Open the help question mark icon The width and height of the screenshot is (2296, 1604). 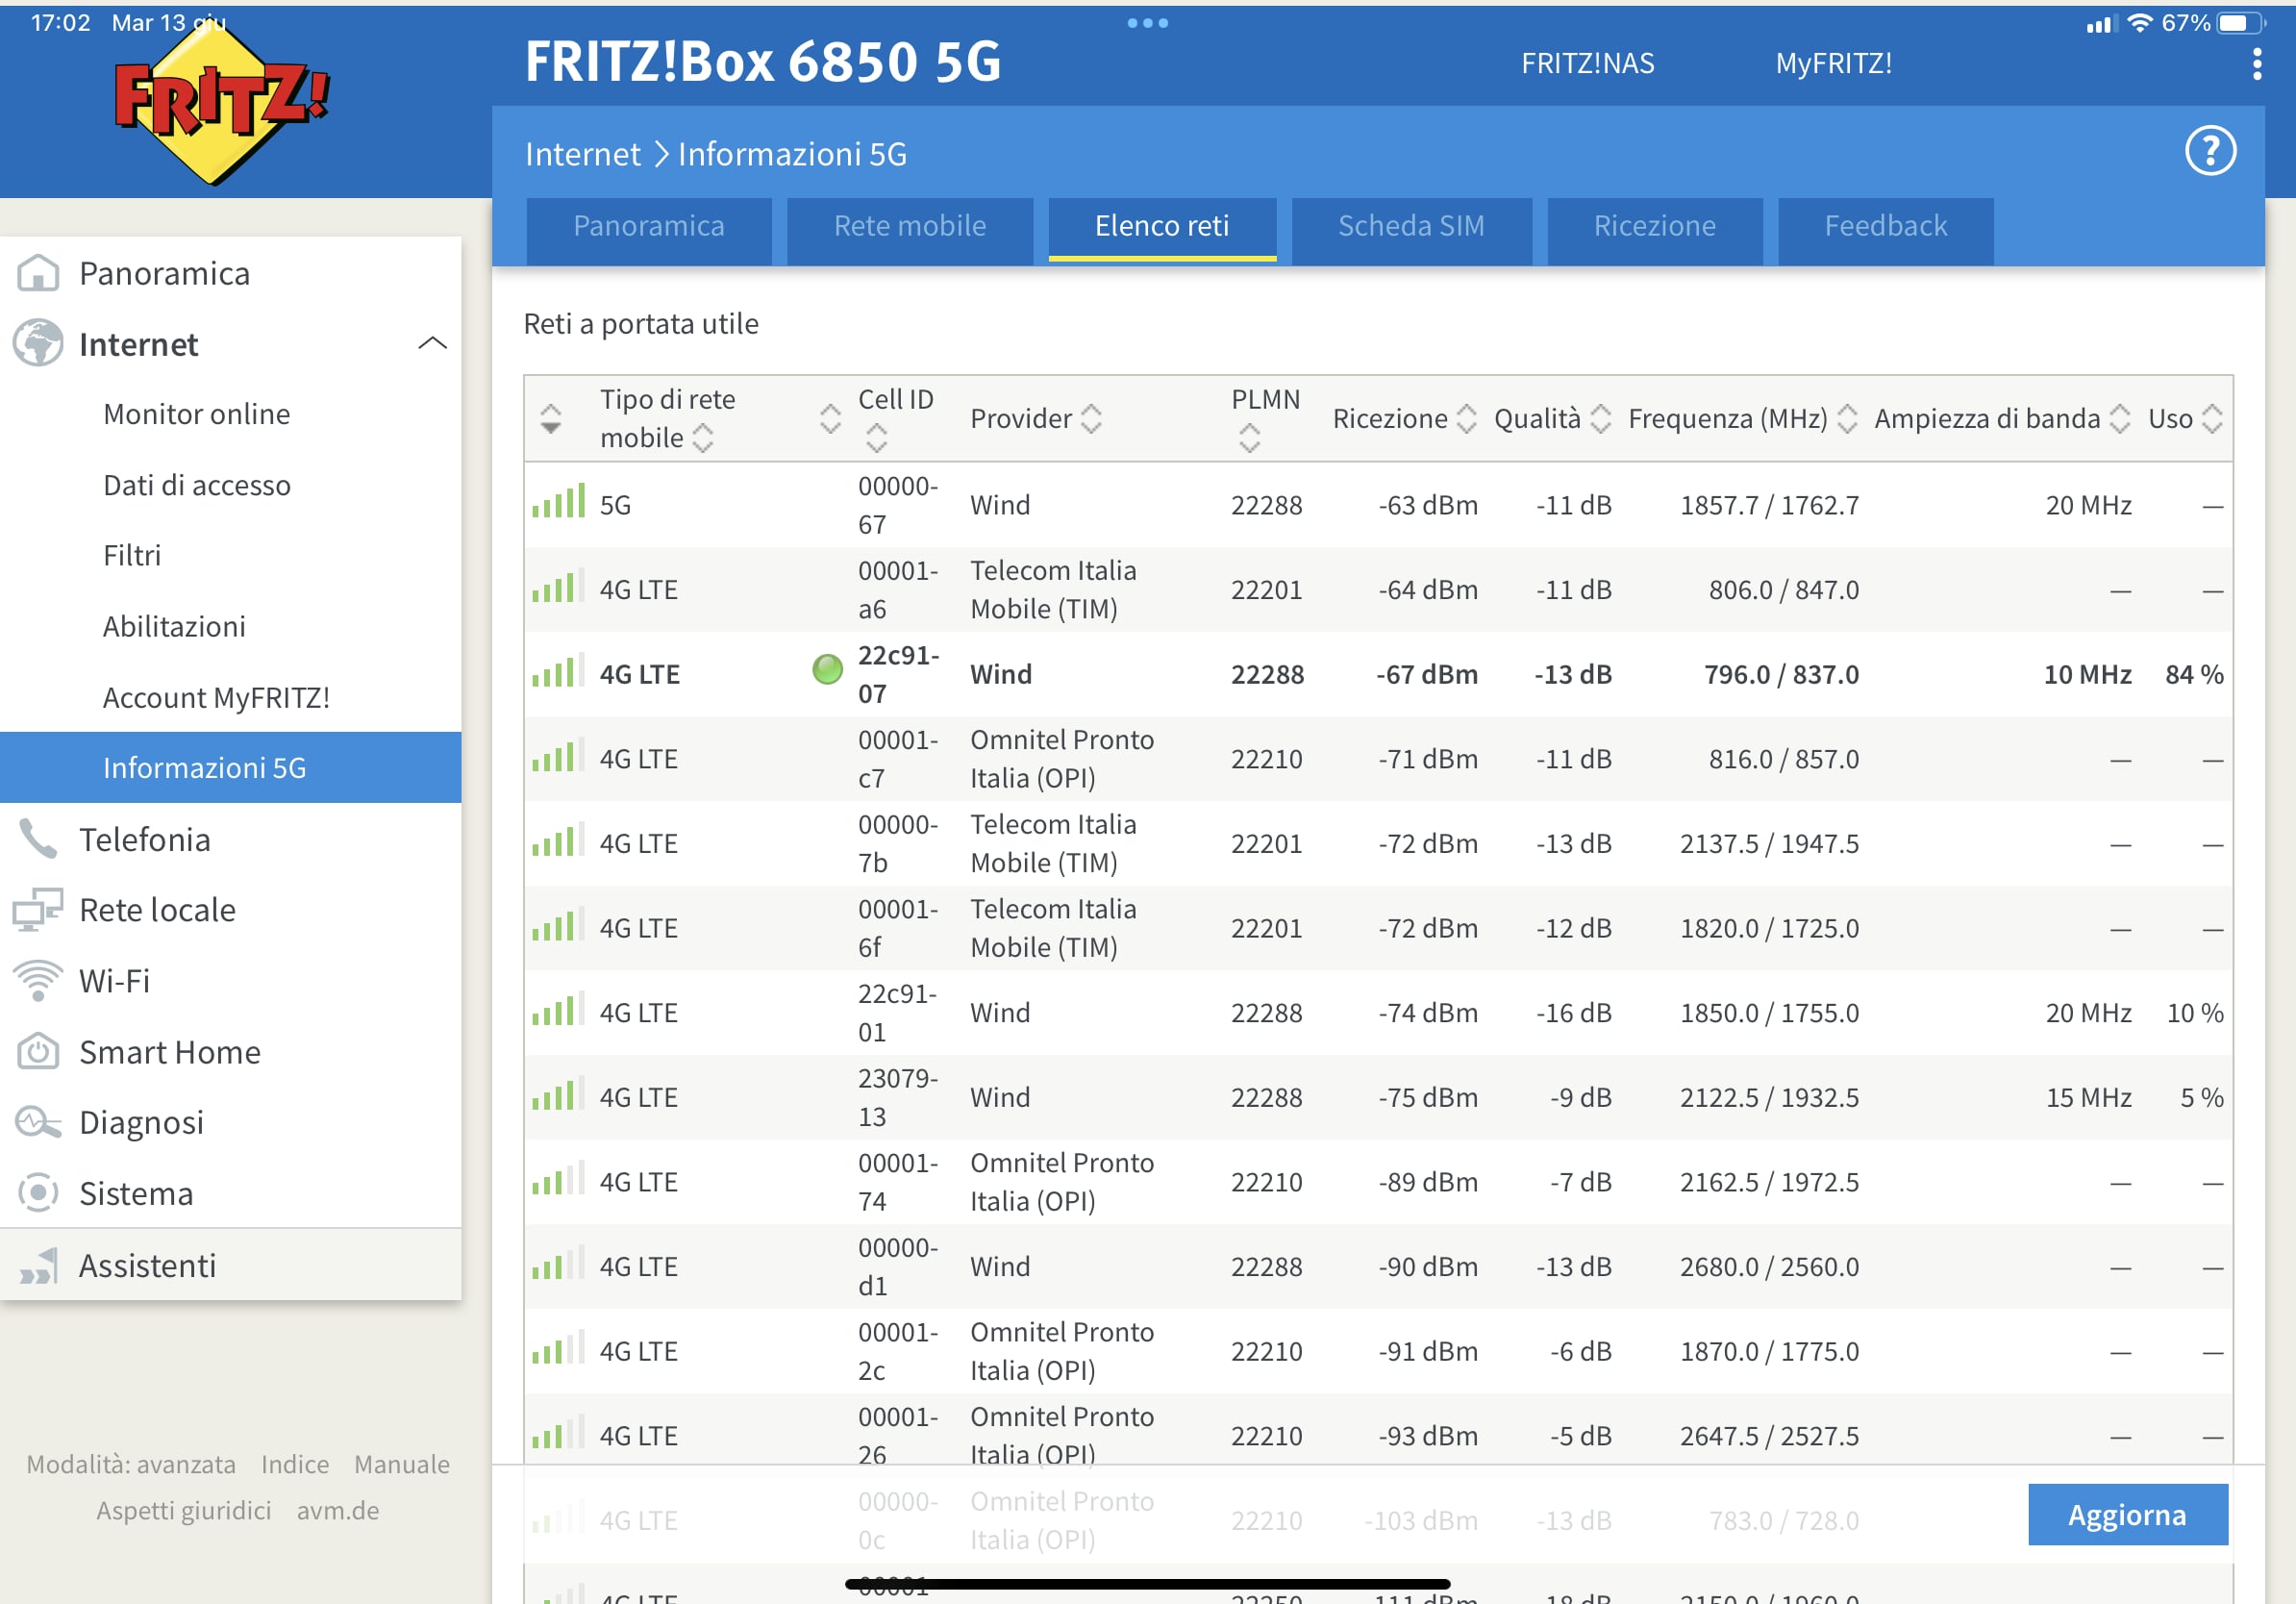tap(2210, 152)
